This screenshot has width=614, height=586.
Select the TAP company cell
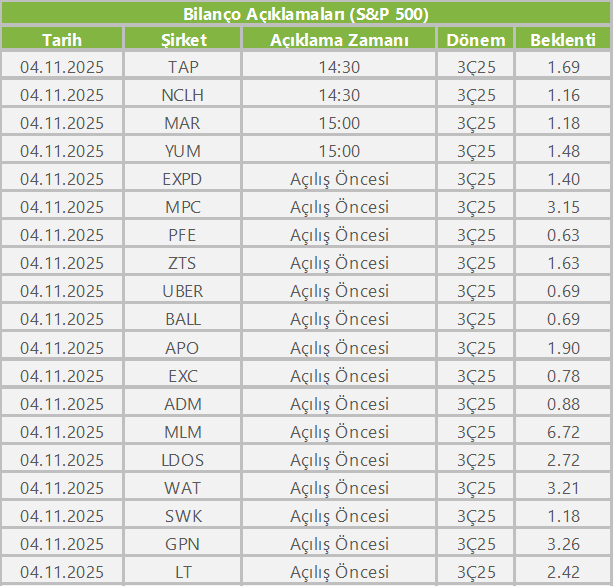point(183,67)
